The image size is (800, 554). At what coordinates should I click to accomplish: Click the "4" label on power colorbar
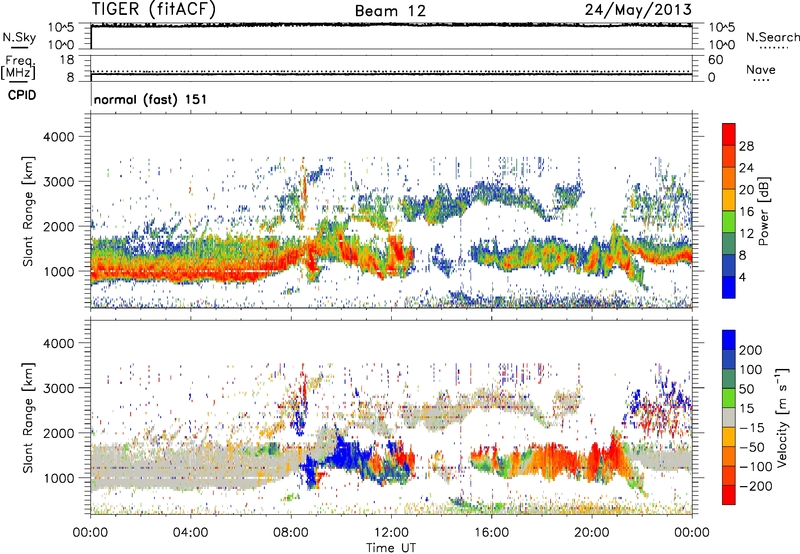coord(743,278)
